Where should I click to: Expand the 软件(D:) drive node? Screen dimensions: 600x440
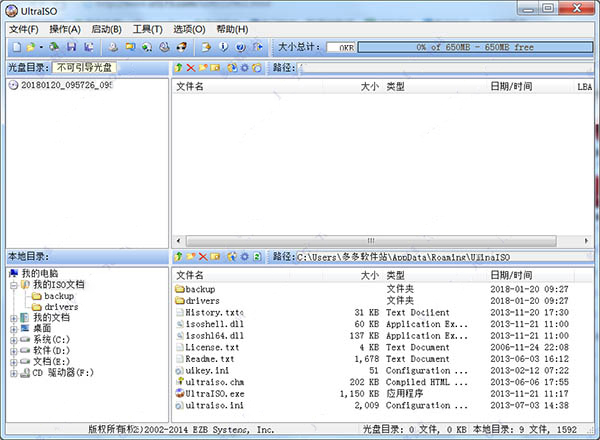click(x=14, y=351)
